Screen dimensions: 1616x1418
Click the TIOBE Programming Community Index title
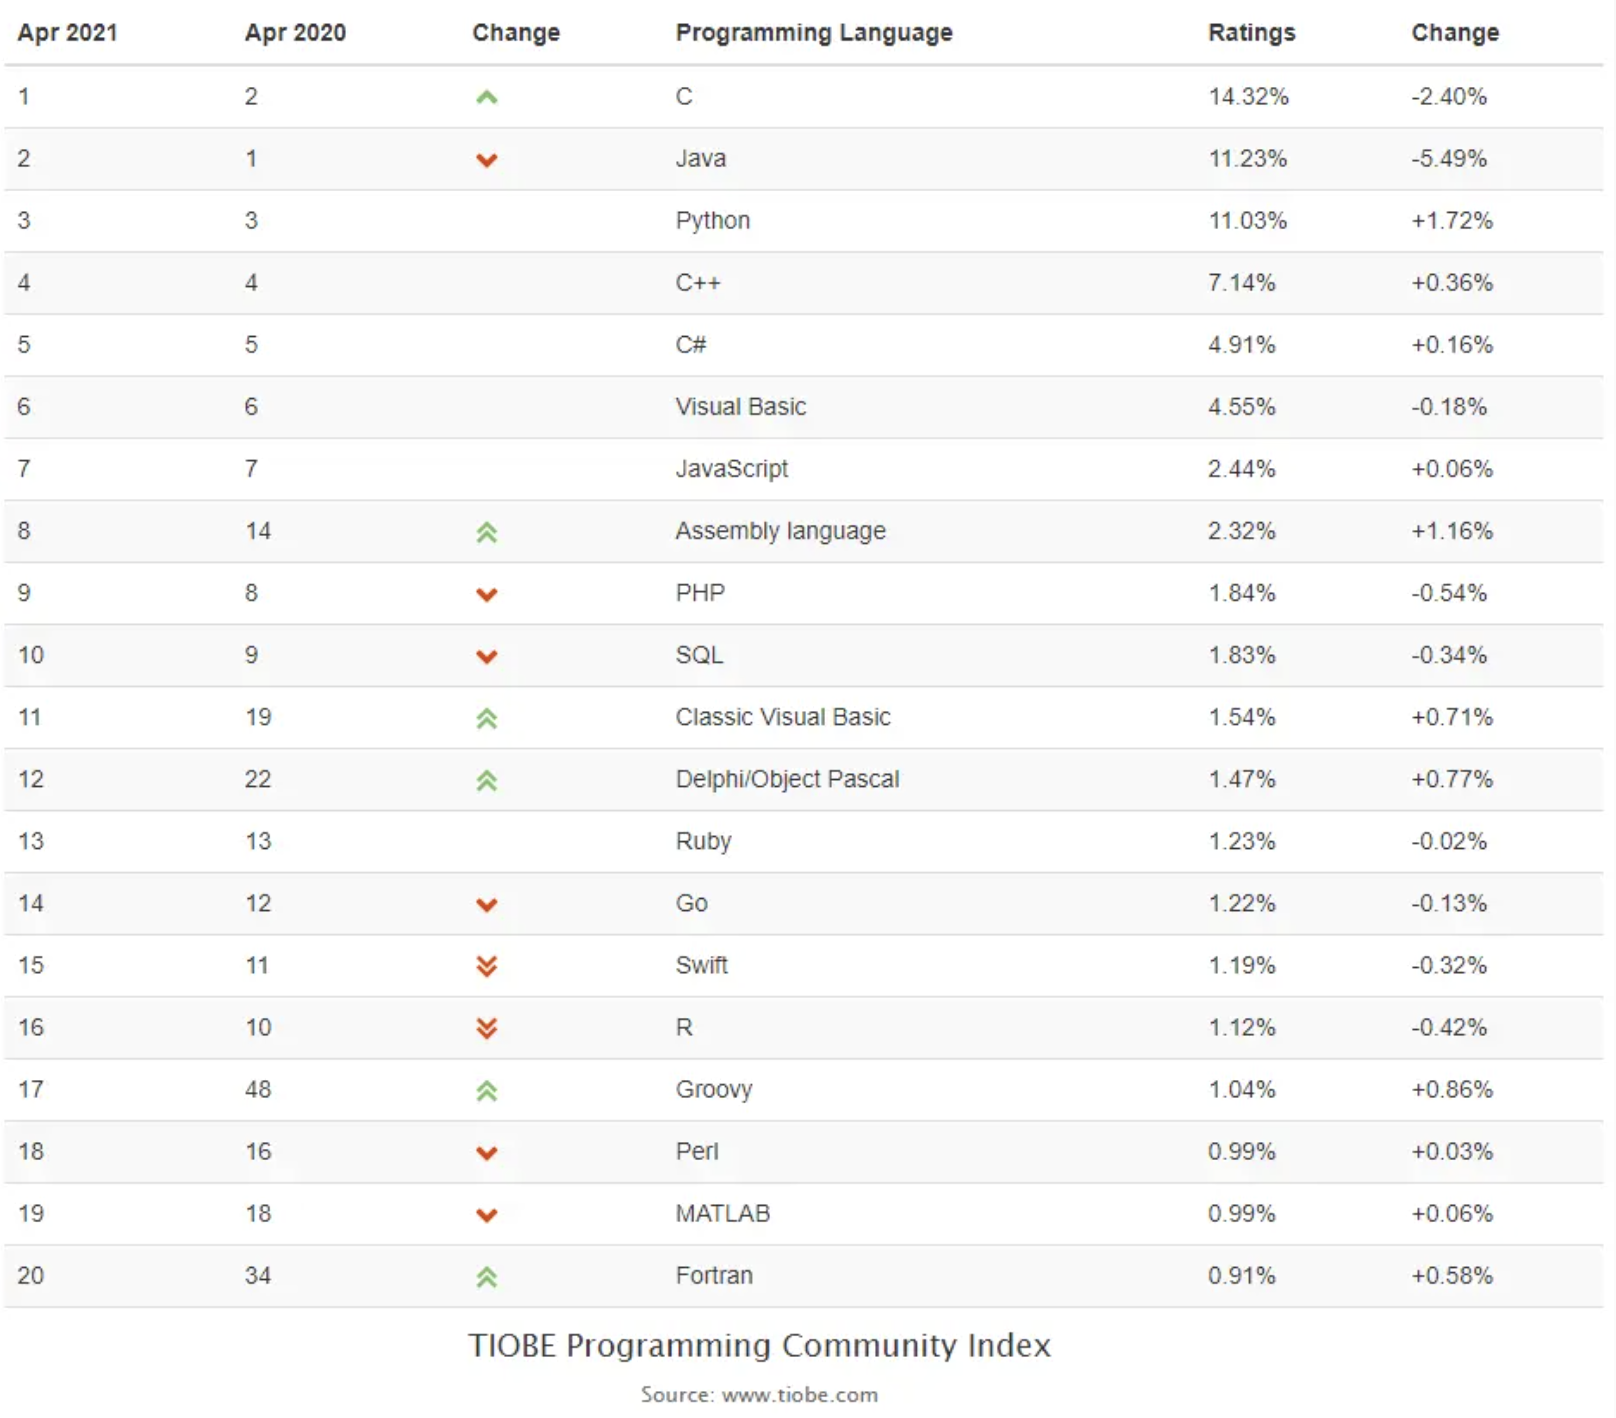click(x=759, y=1345)
